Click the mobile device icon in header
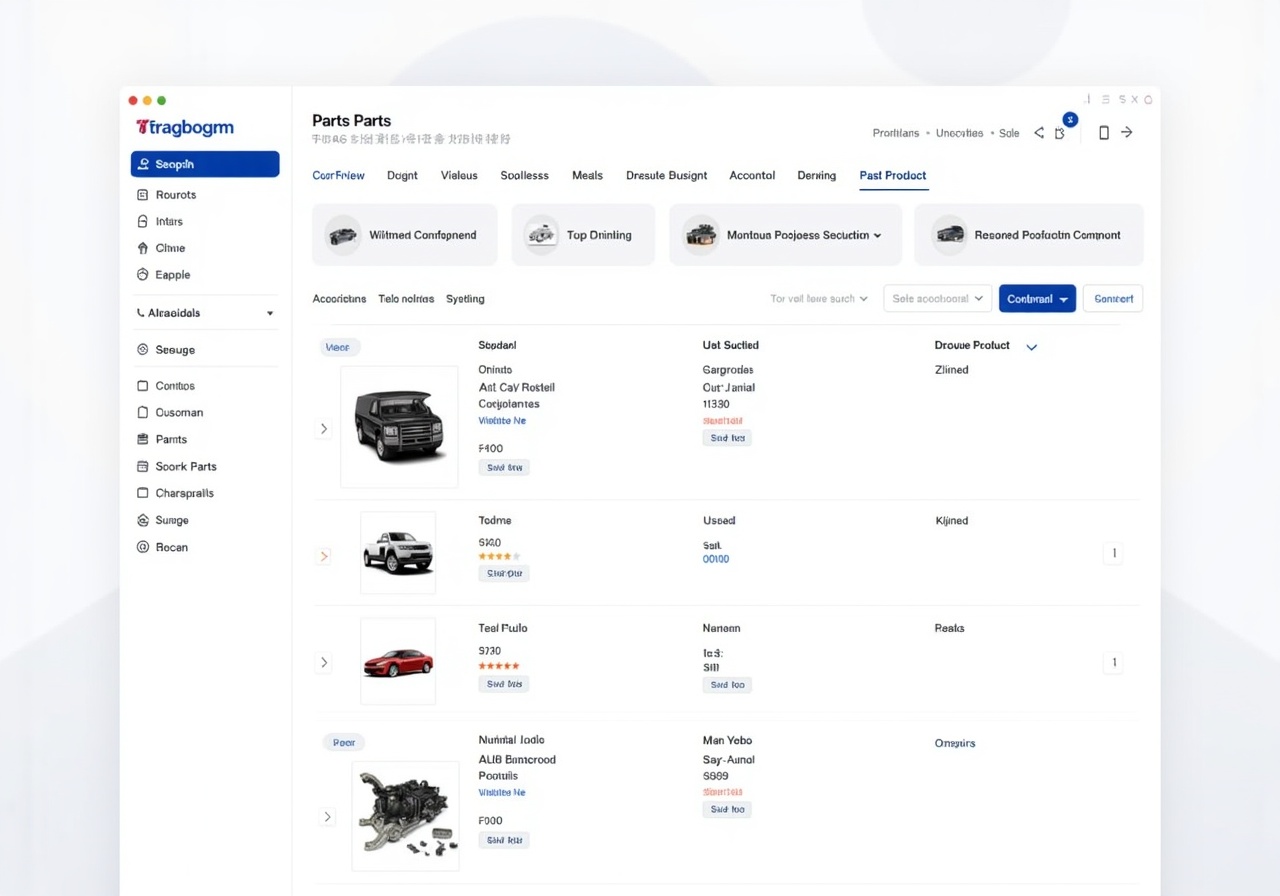1280x896 pixels. [x=1104, y=133]
